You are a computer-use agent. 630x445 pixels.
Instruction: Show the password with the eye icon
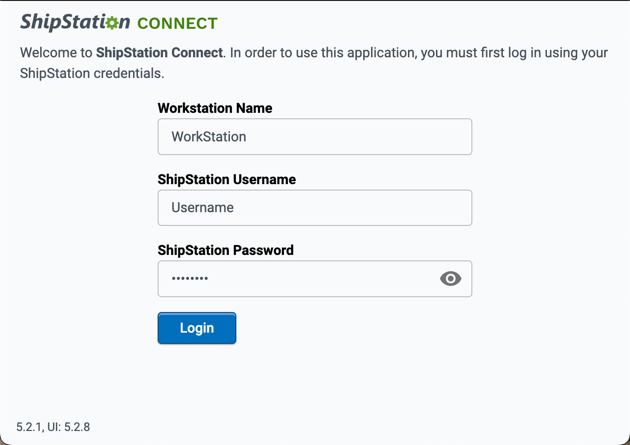click(x=450, y=279)
